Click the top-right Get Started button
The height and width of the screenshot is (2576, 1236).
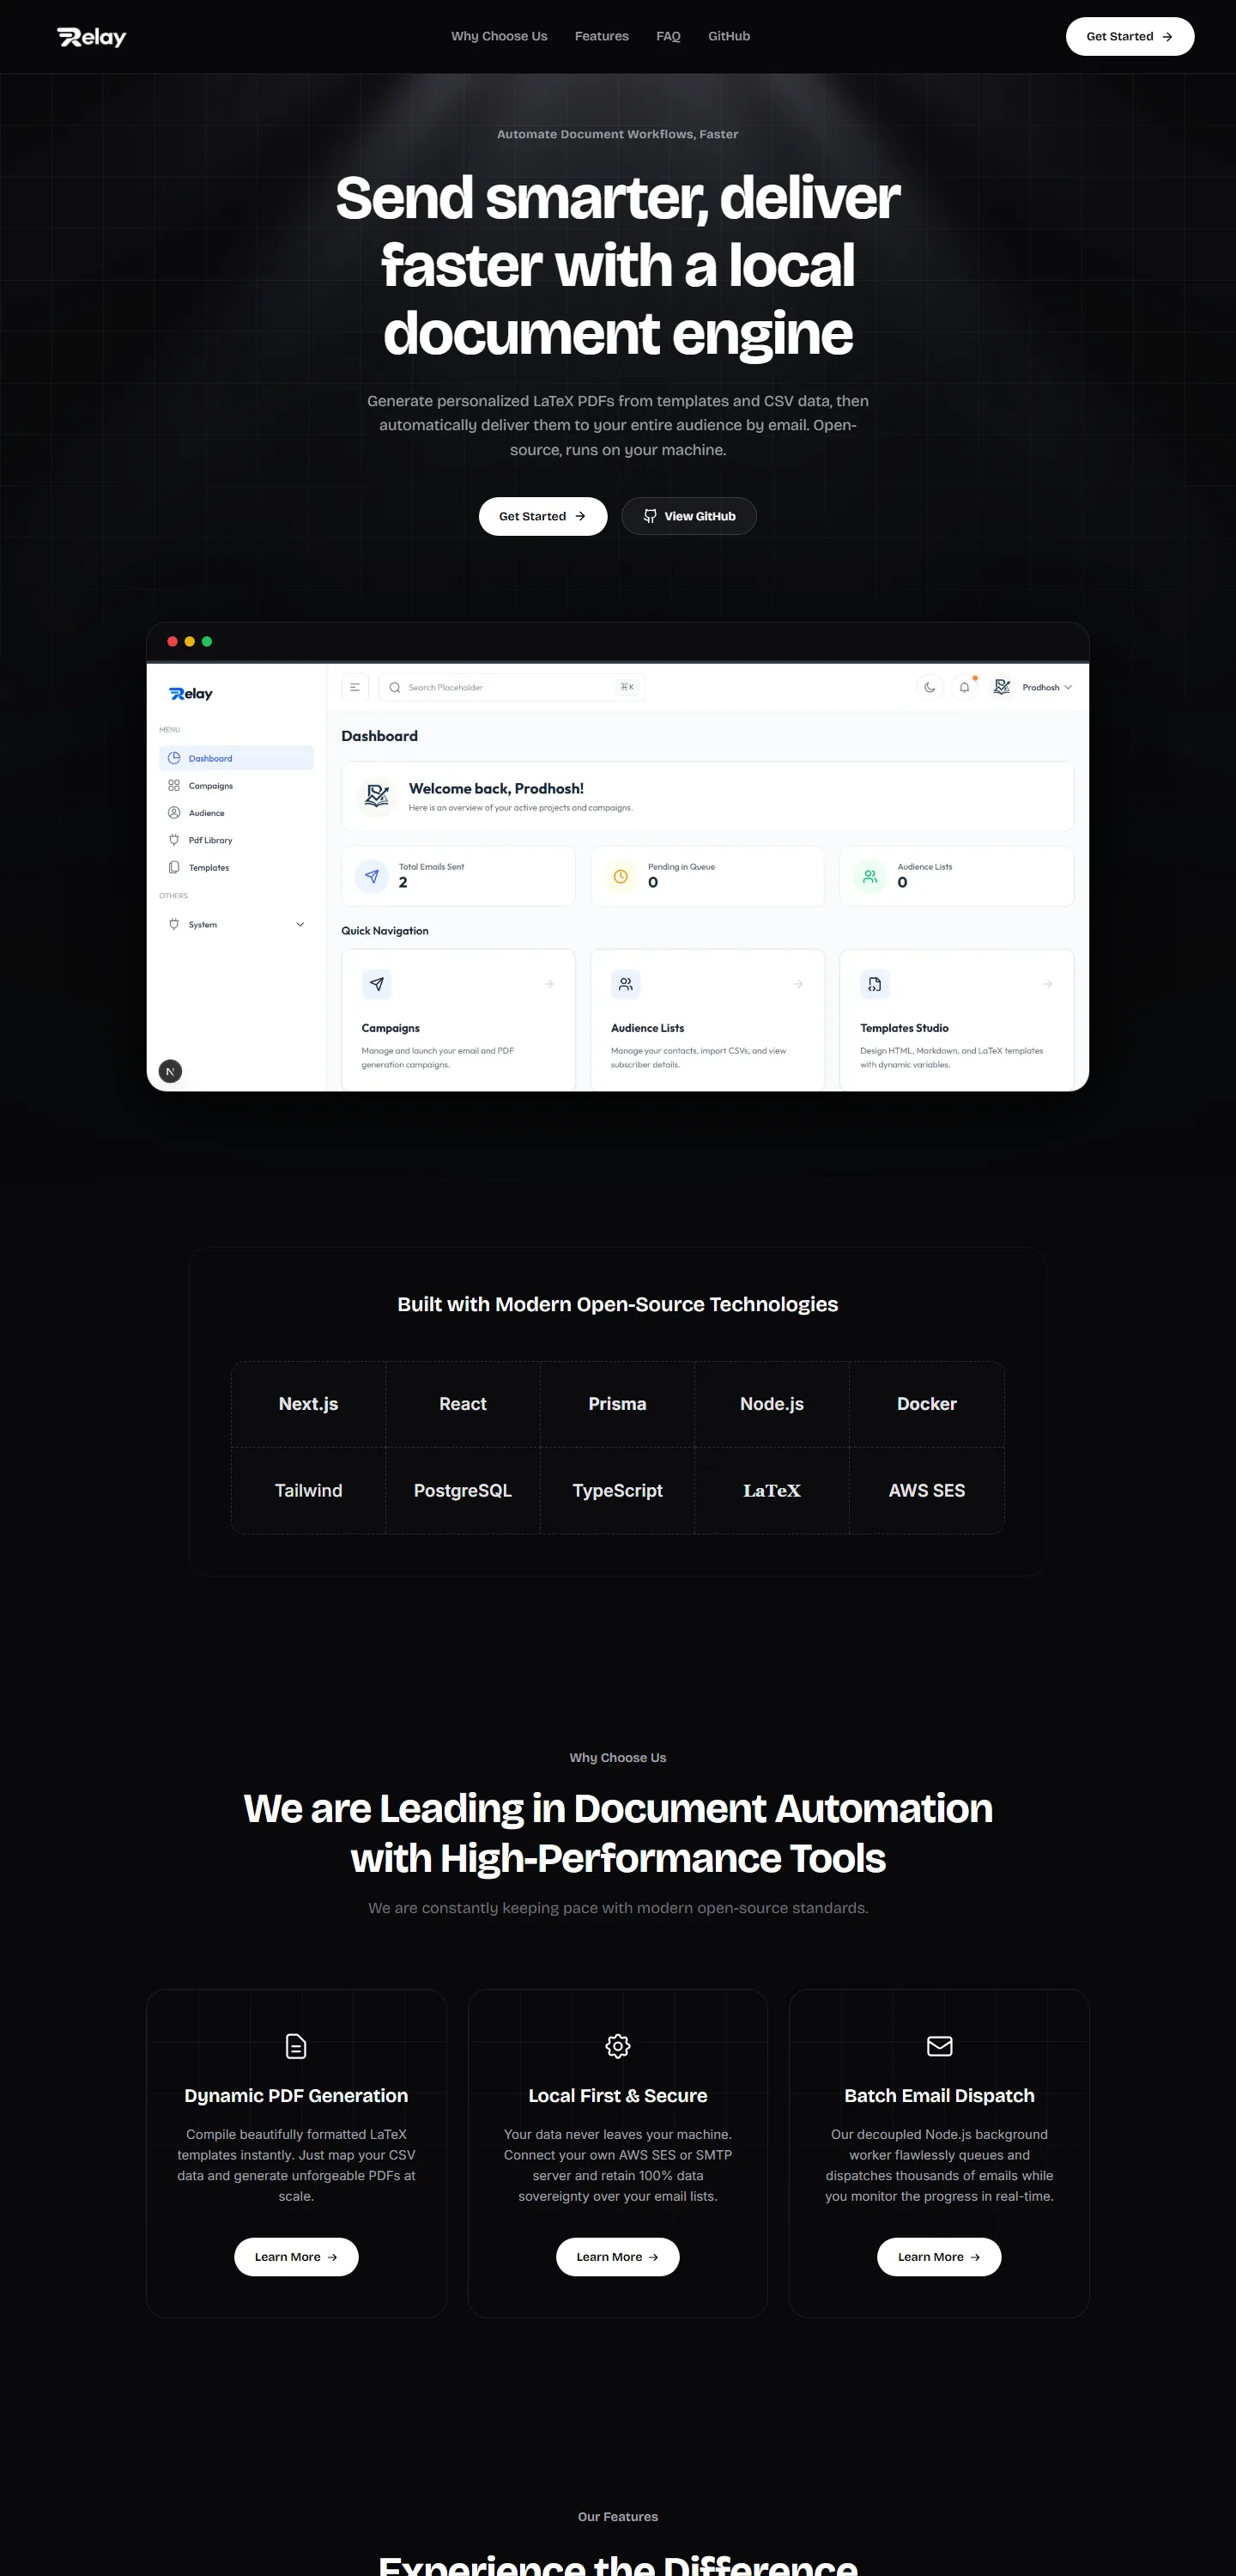coord(1130,36)
